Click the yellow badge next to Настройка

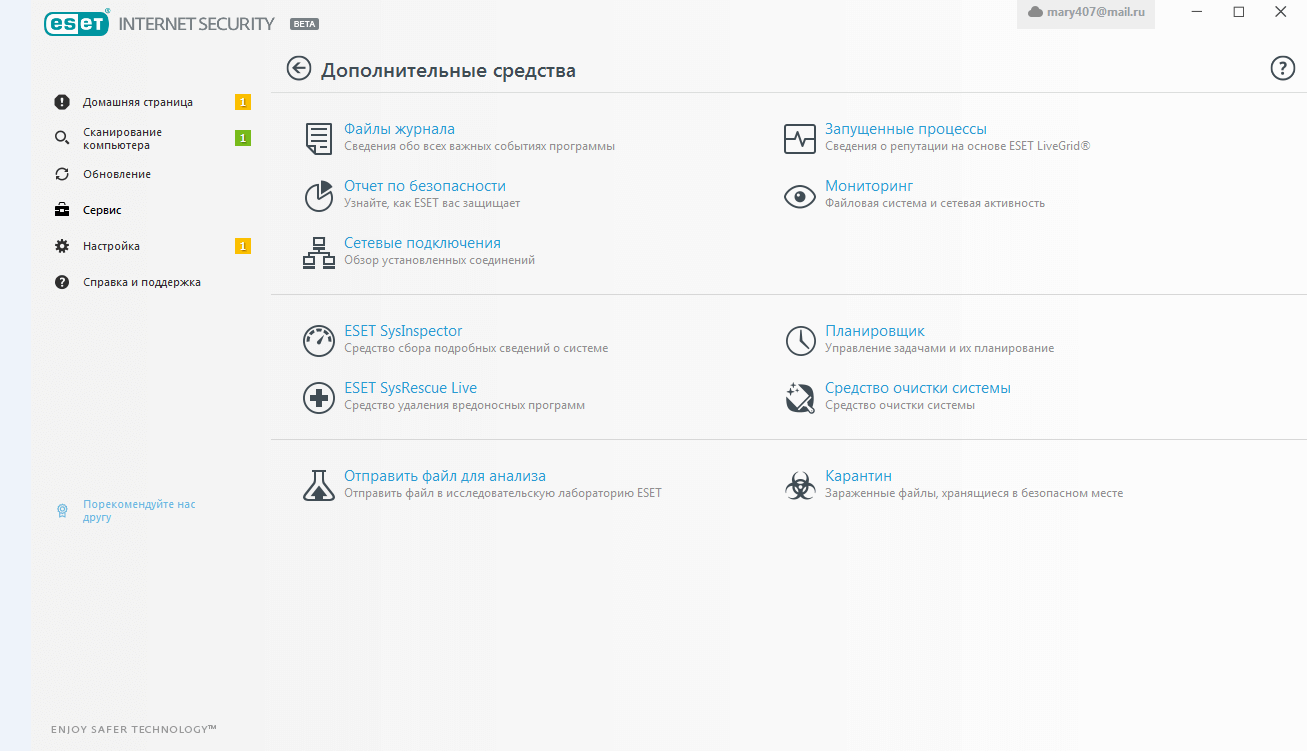coord(243,246)
